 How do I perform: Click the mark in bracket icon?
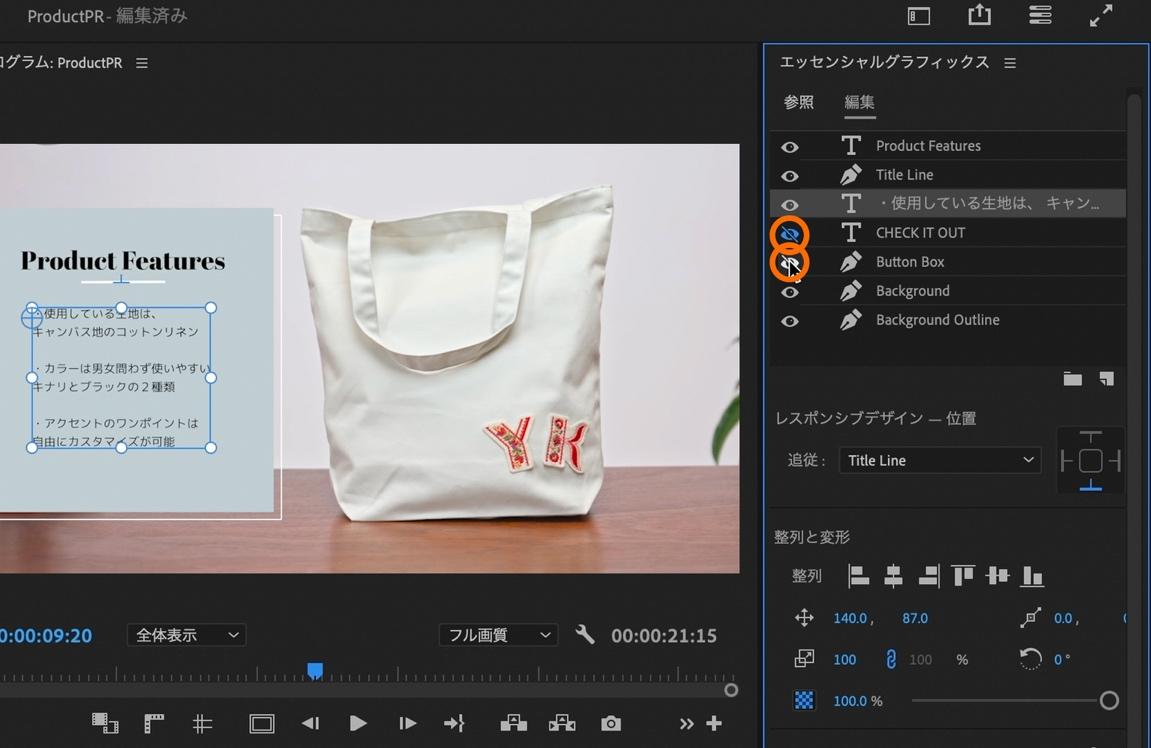point(153,724)
